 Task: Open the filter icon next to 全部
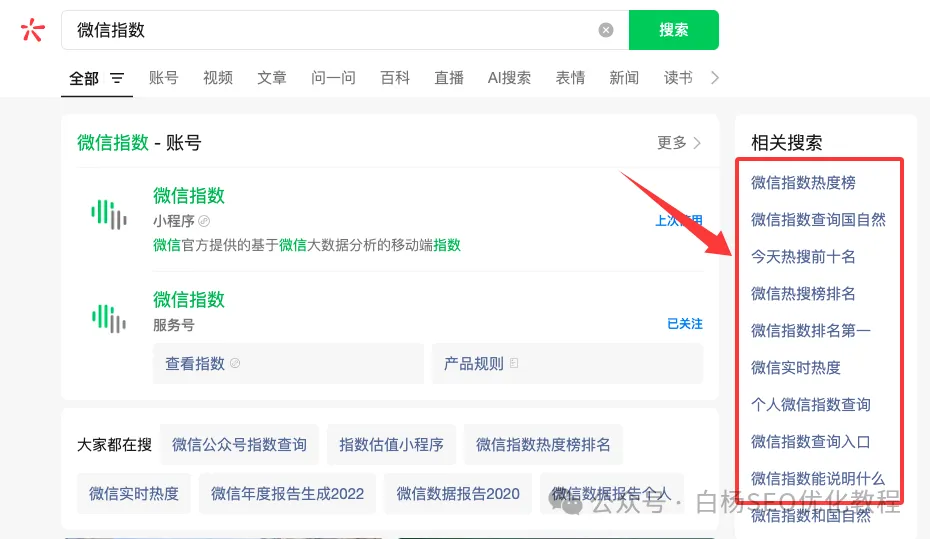pos(117,78)
